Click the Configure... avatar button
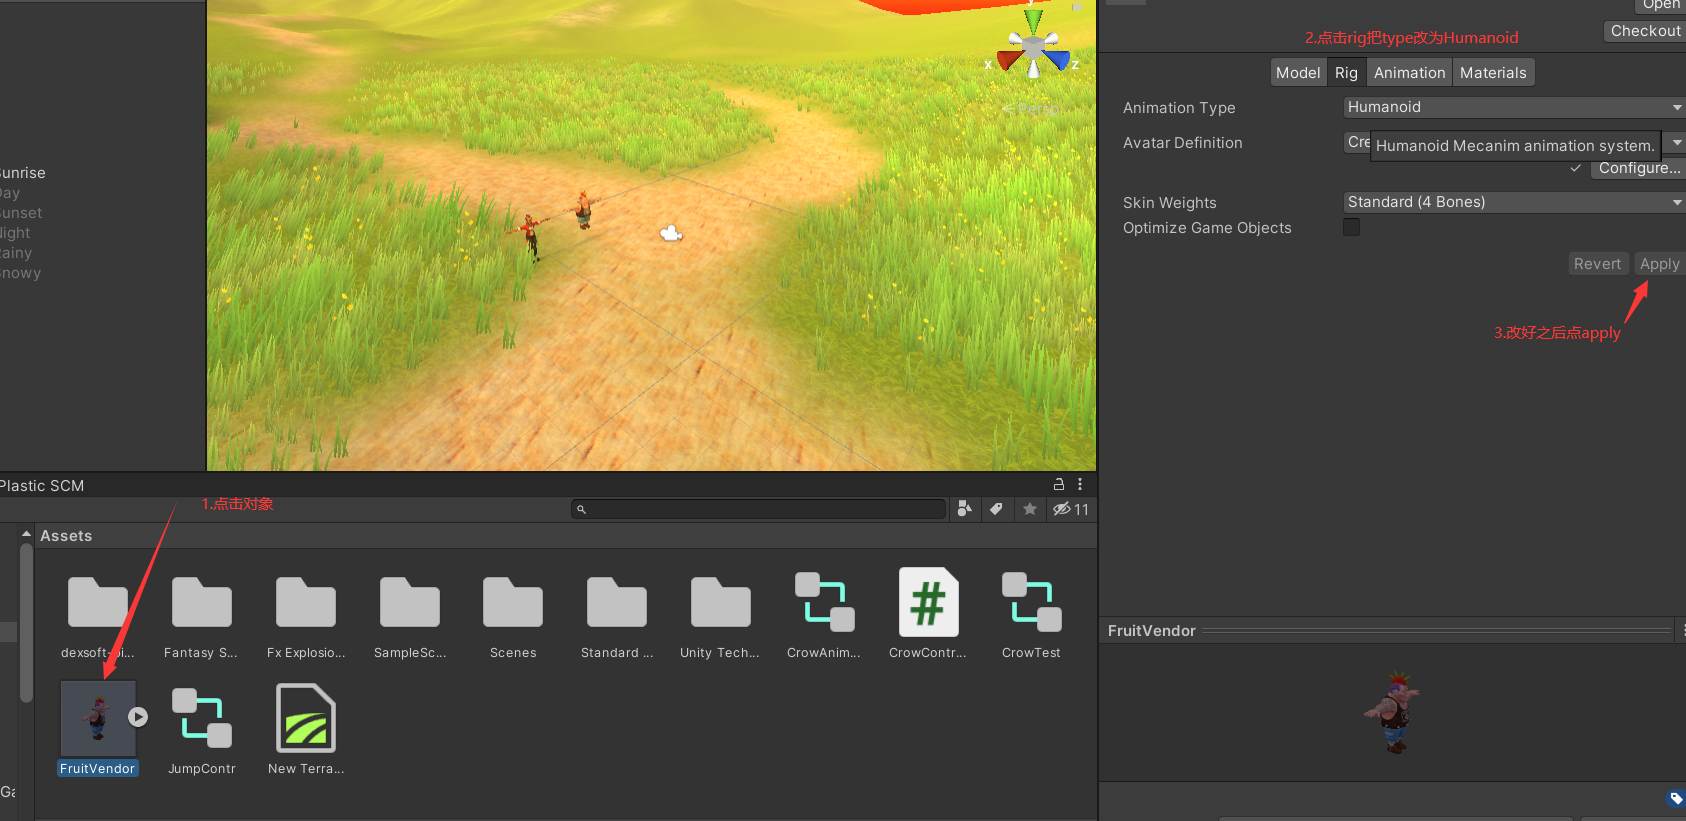 point(1639,168)
